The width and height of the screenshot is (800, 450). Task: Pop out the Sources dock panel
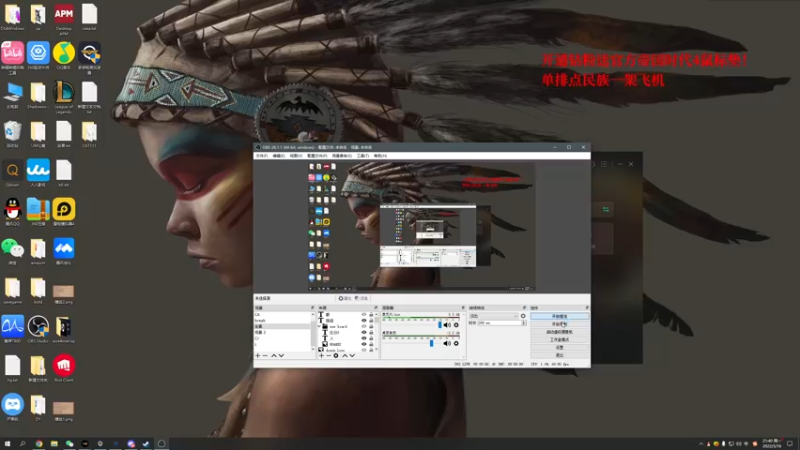click(376, 308)
